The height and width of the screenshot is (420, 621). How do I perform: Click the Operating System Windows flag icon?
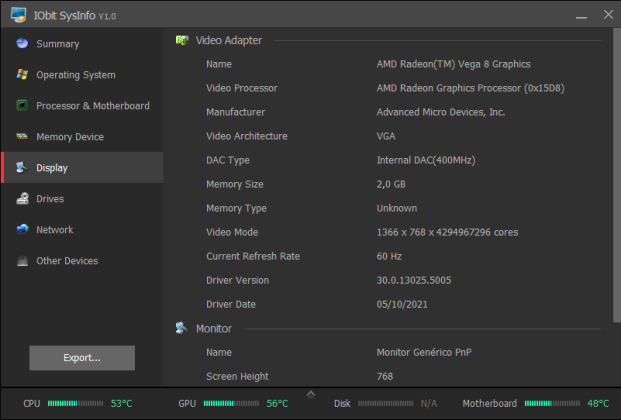pyautogui.click(x=22, y=74)
